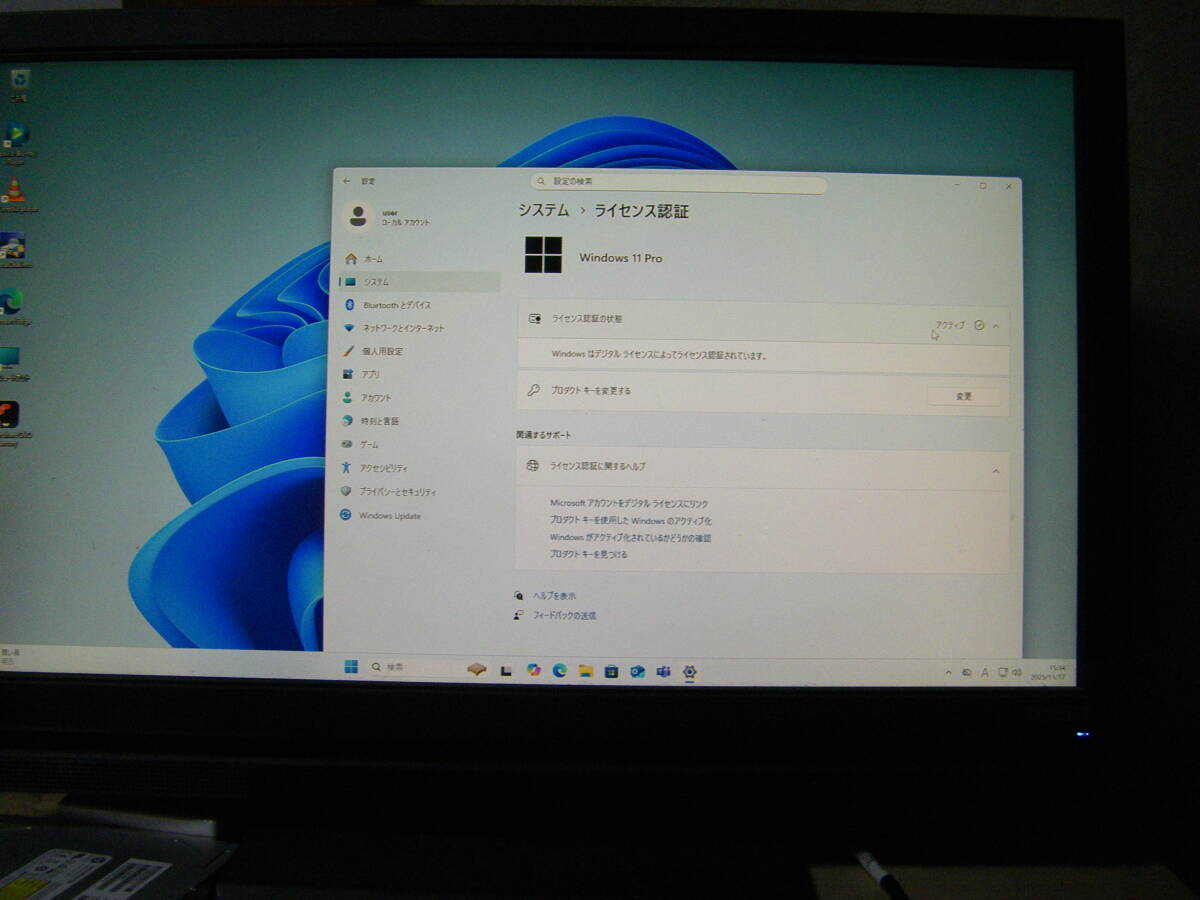Viewport: 1200px width, 900px height.
Task: Open プロダクト キーを使用した Windows のアクティブ化 link
Action: click(631, 521)
